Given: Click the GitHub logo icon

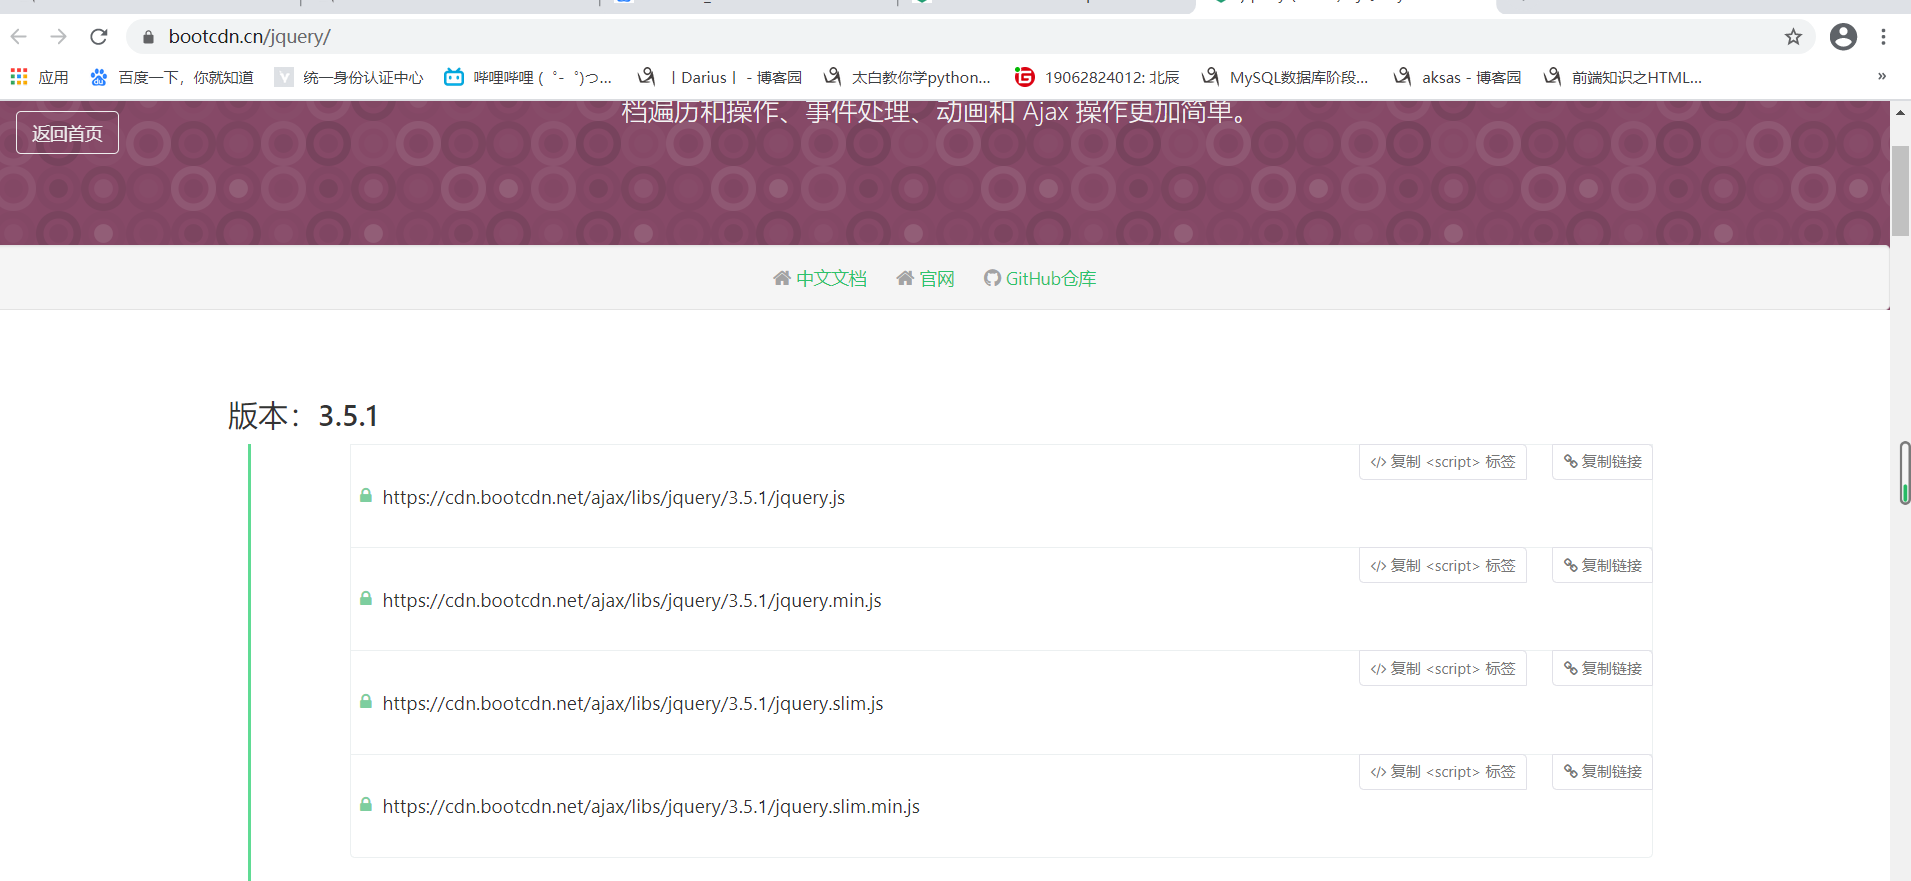Looking at the screenshot, I should pos(992,278).
